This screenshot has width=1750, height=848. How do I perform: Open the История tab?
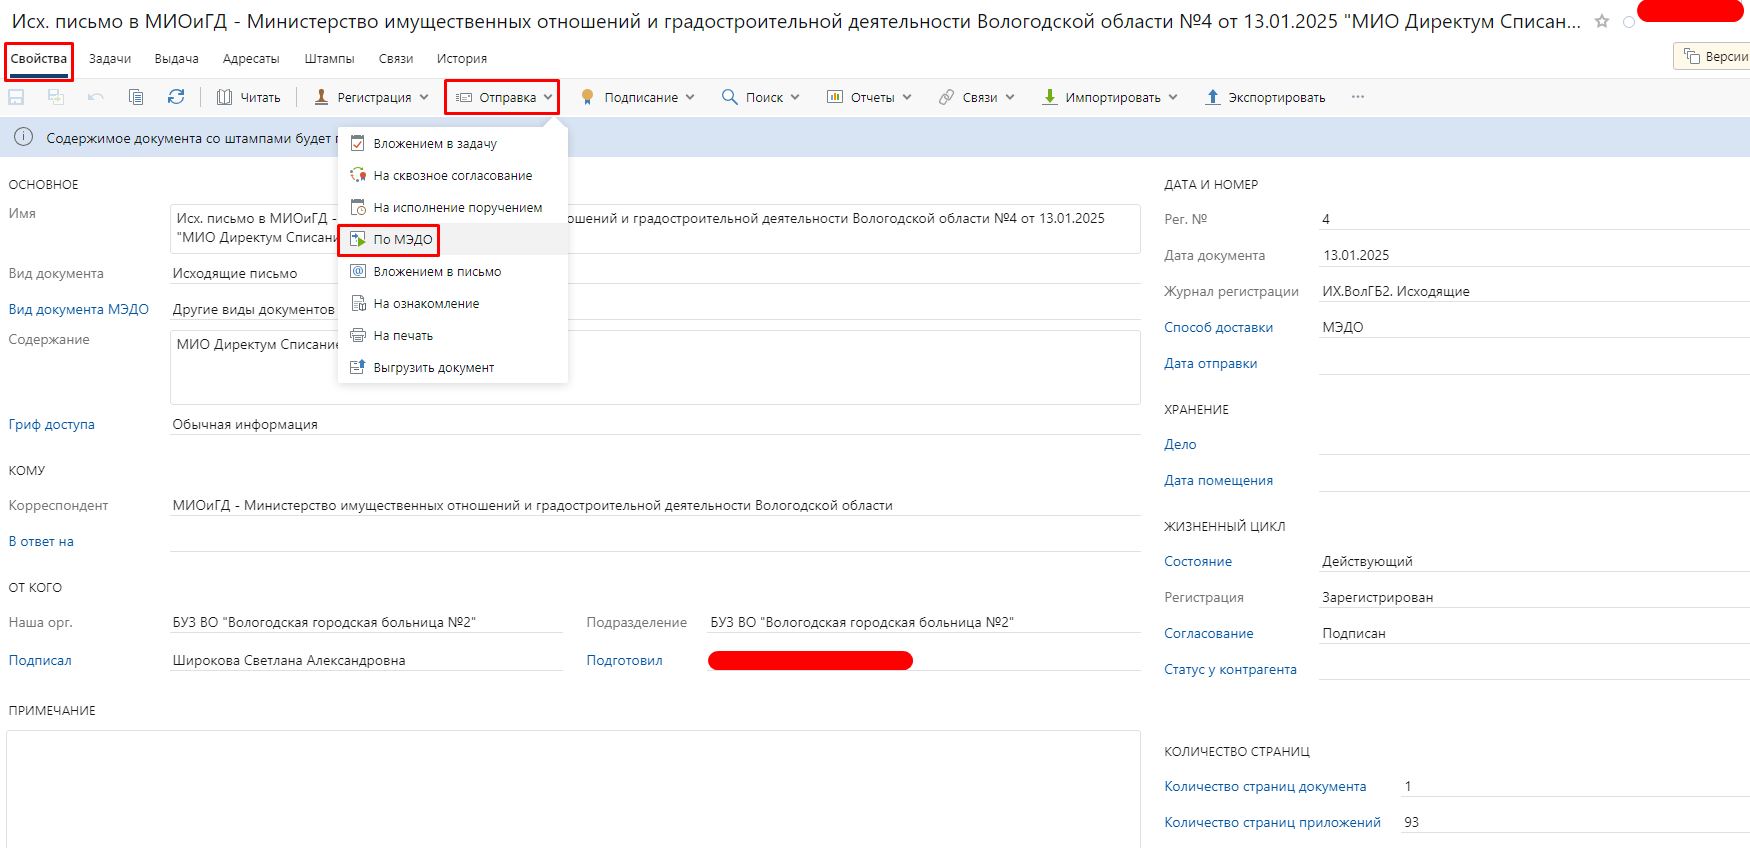pos(461,59)
